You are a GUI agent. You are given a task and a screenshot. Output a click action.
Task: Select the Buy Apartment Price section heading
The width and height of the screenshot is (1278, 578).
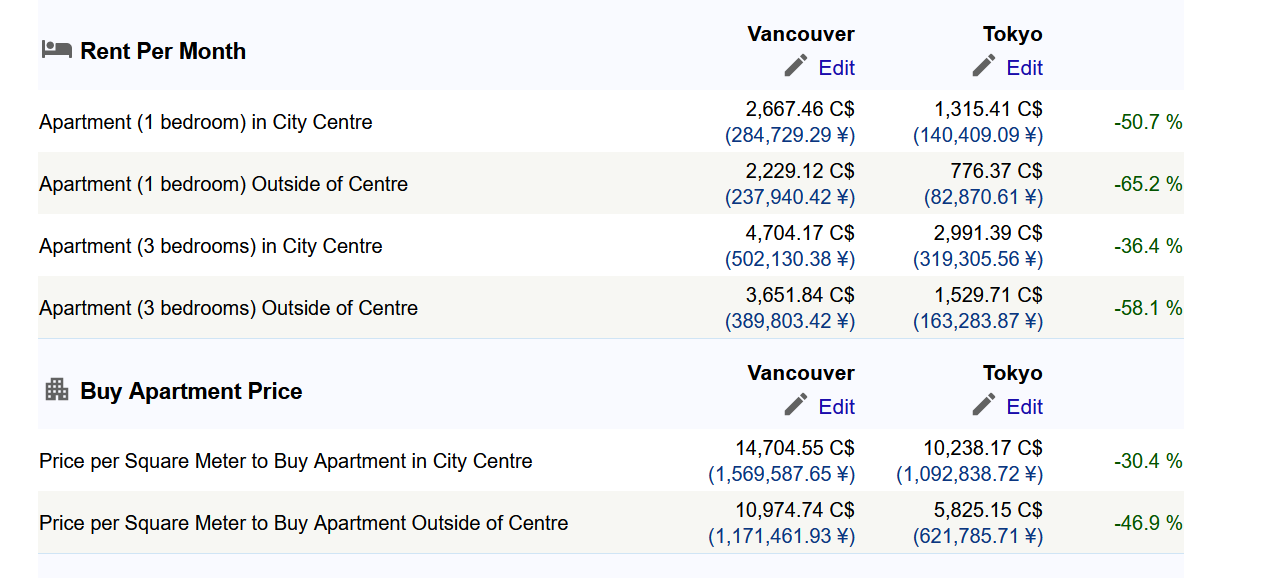coord(191,391)
